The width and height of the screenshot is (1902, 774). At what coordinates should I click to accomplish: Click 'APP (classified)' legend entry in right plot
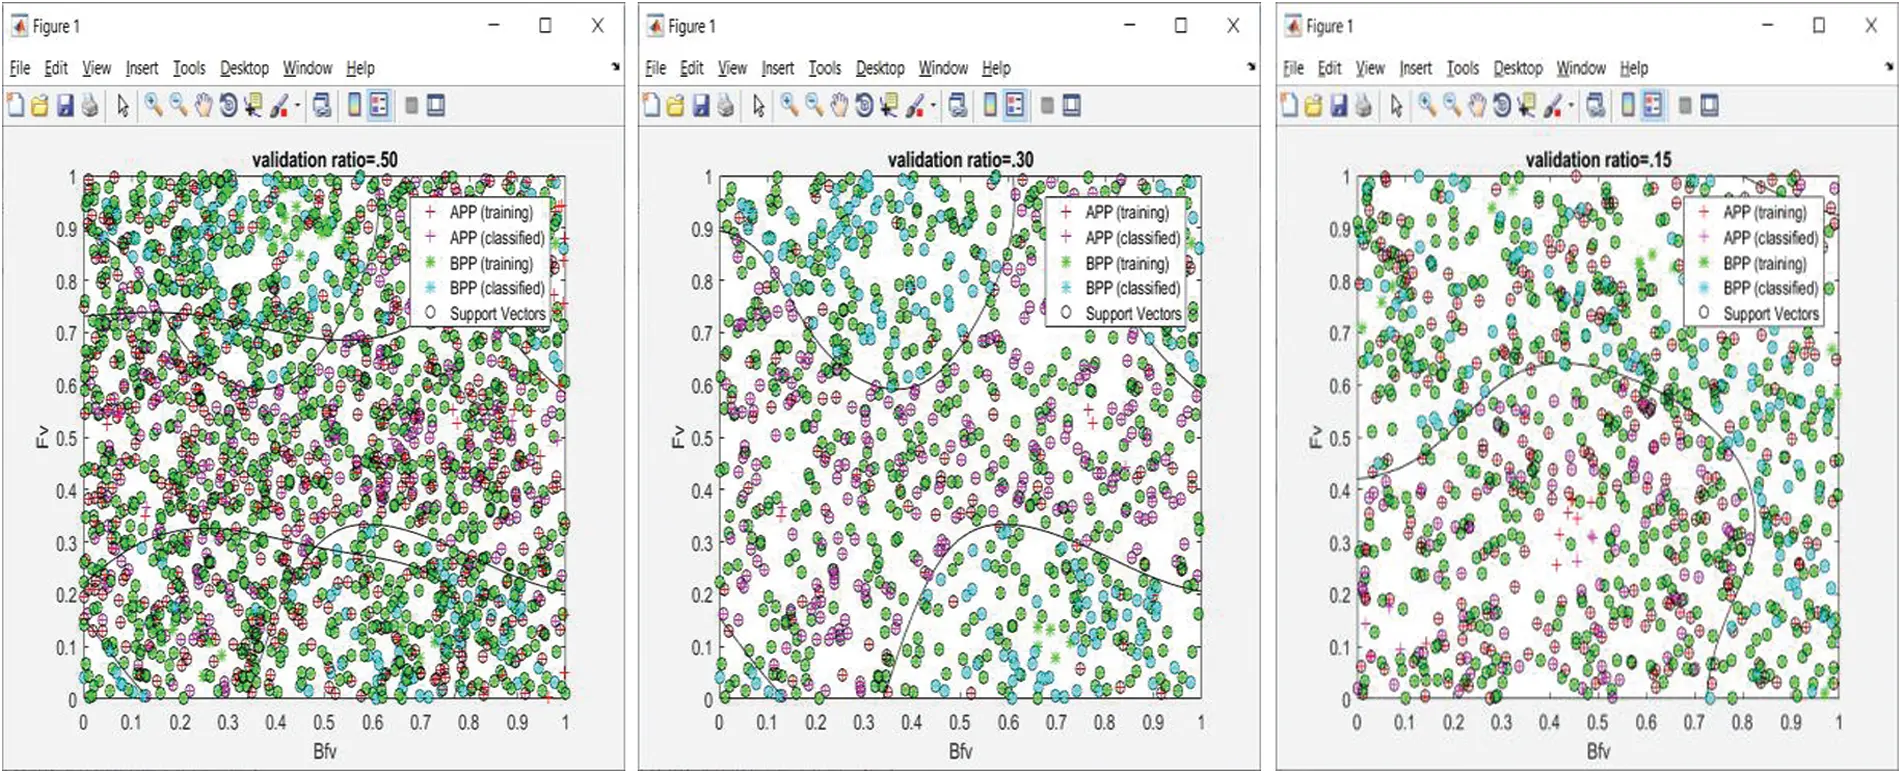pyautogui.click(x=1771, y=238)
